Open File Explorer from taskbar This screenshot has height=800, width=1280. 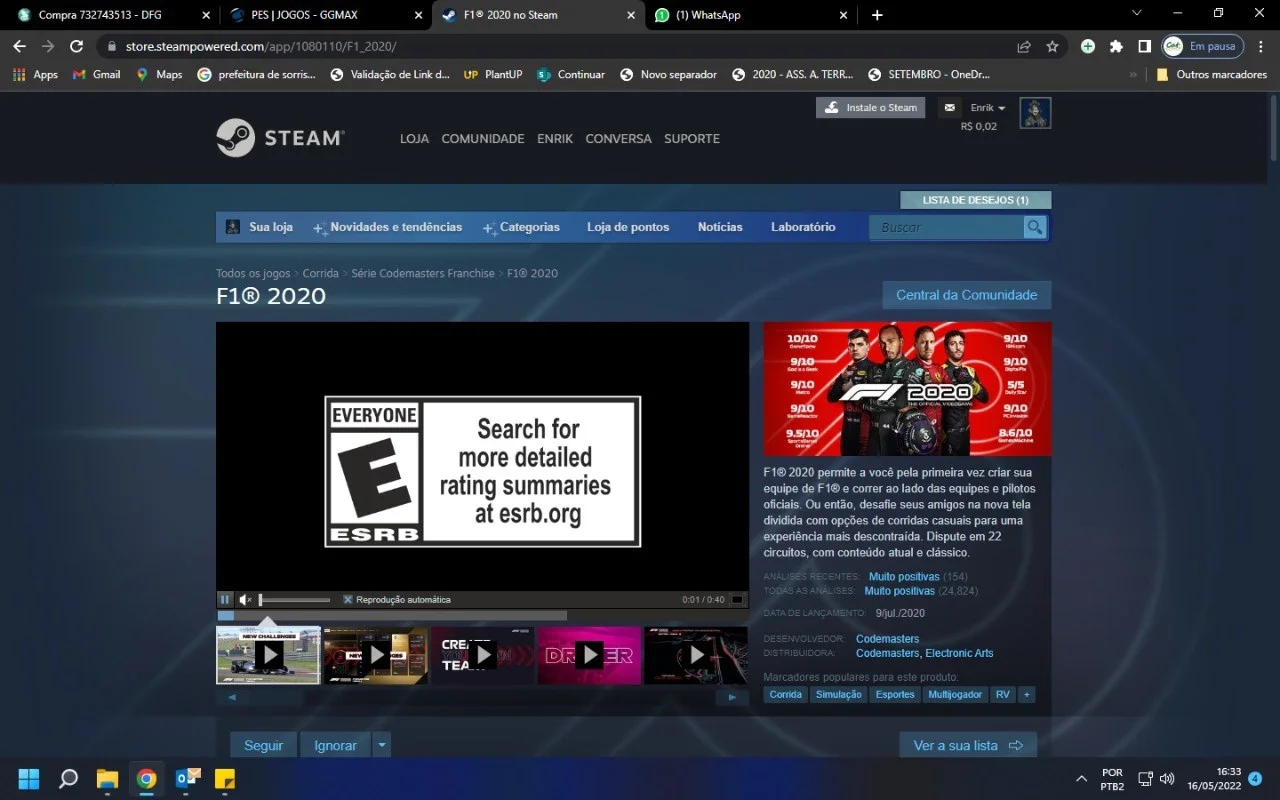tap(107, 778)
